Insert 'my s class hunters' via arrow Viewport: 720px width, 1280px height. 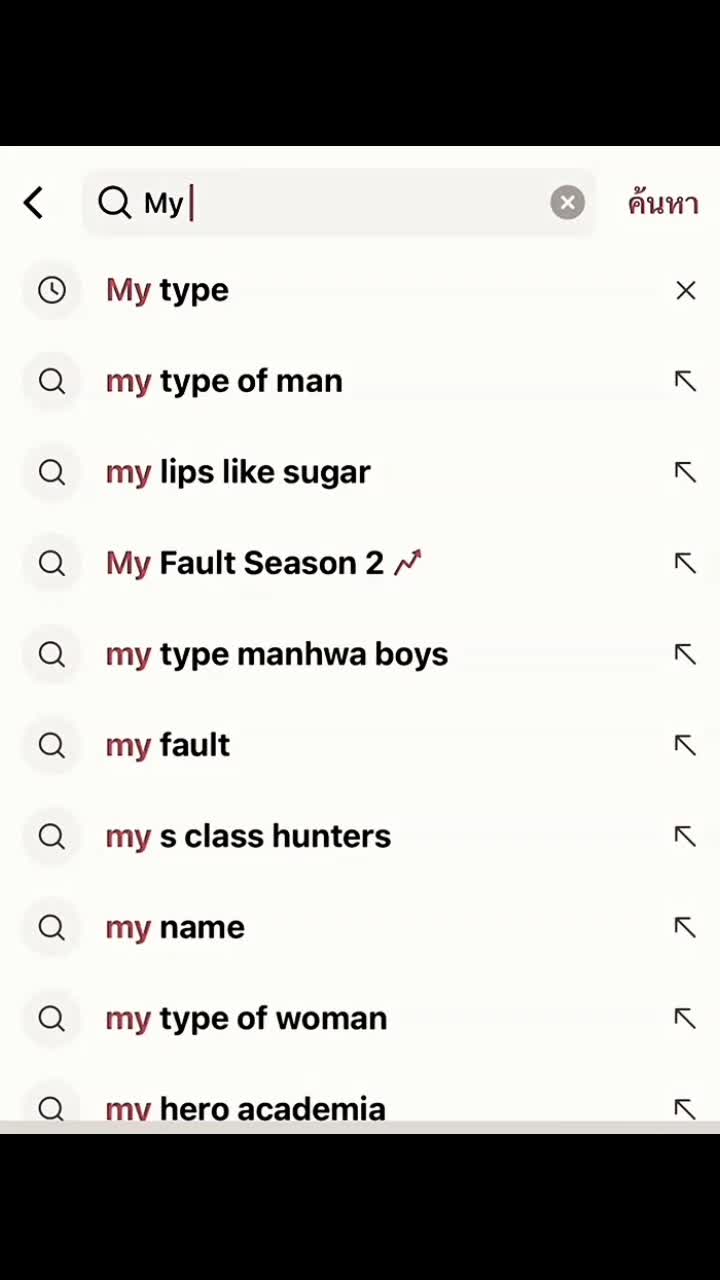click(x=685, y=836)
